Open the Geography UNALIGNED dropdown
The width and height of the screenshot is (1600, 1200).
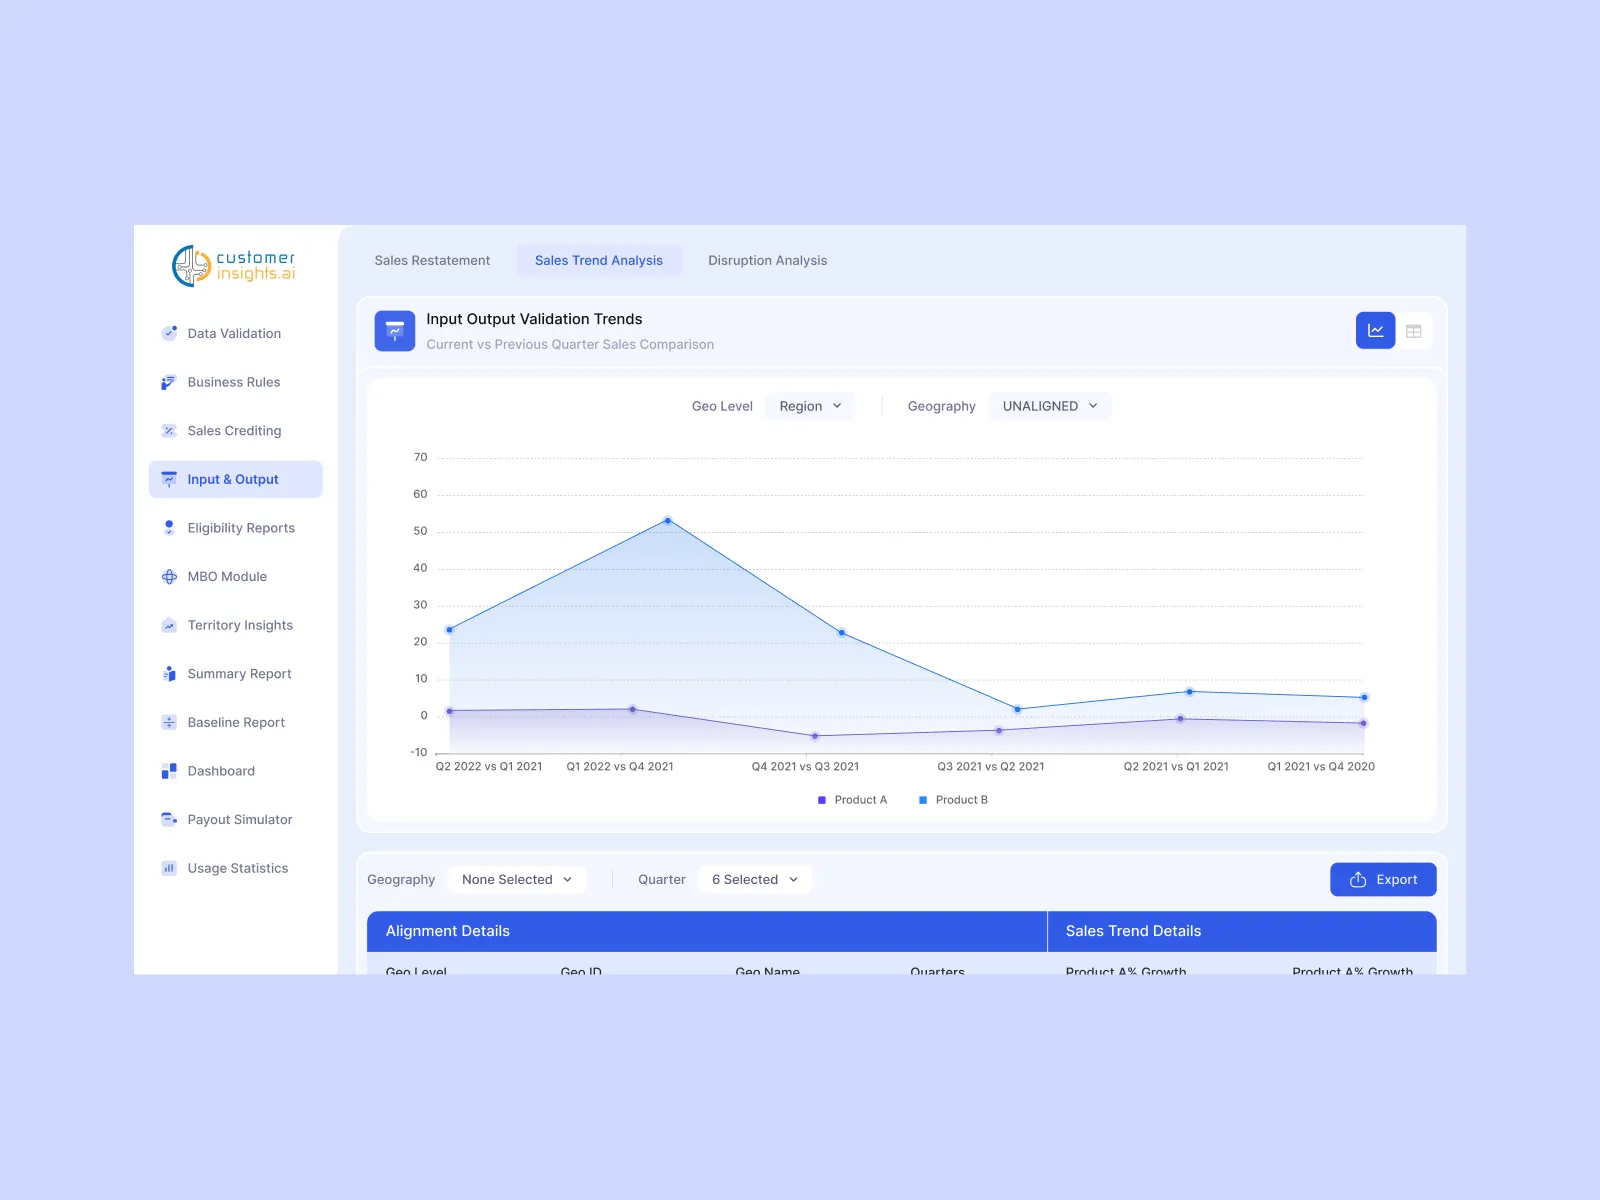(1050, 406)
